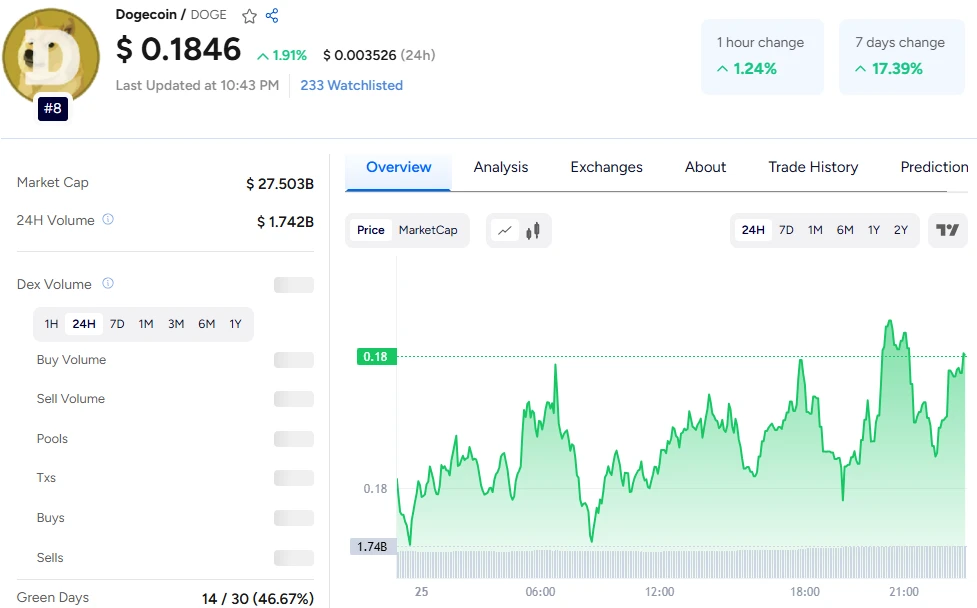Viewport: 977px width, 608px height.
Task: Click info icon next to Dex Volume
Action: click(x=108, y=284)
